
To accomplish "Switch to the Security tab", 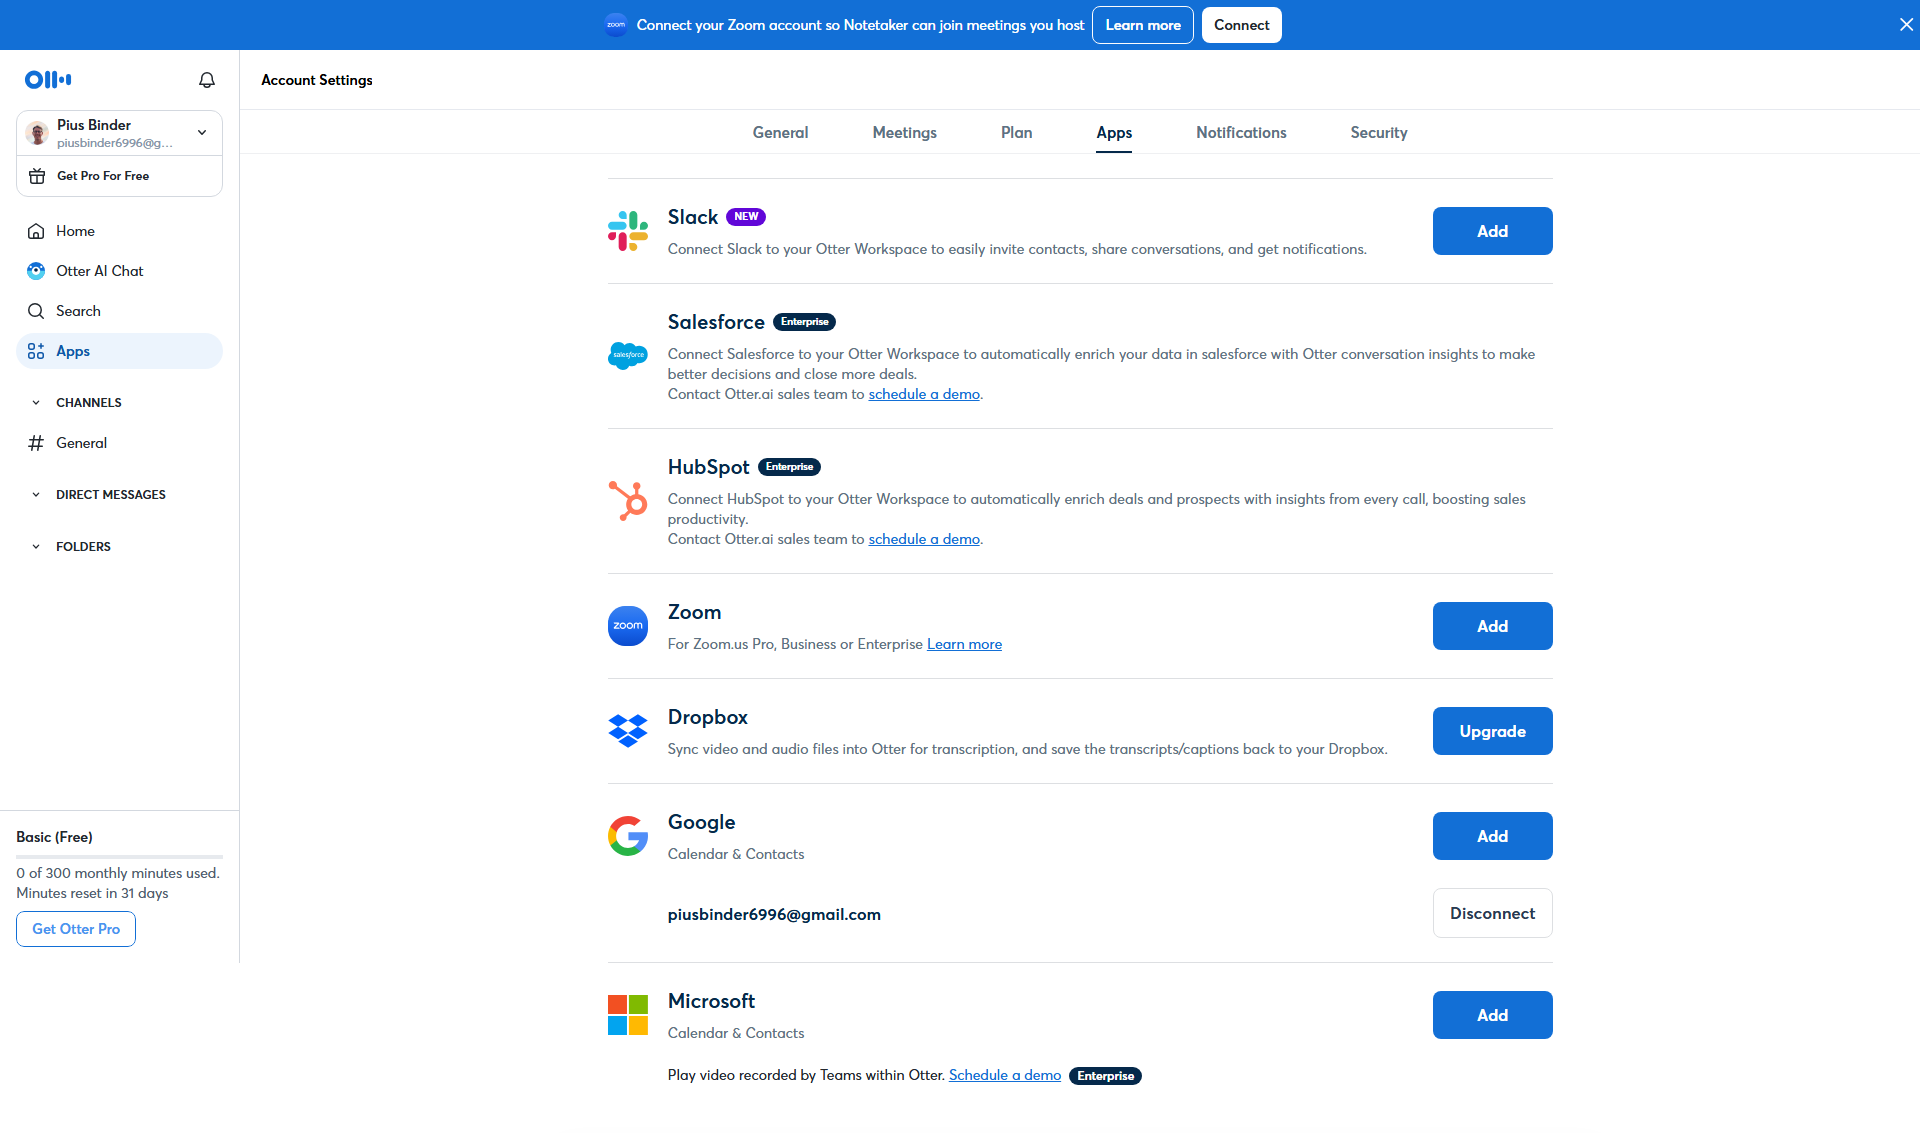I will (1378, 133).
